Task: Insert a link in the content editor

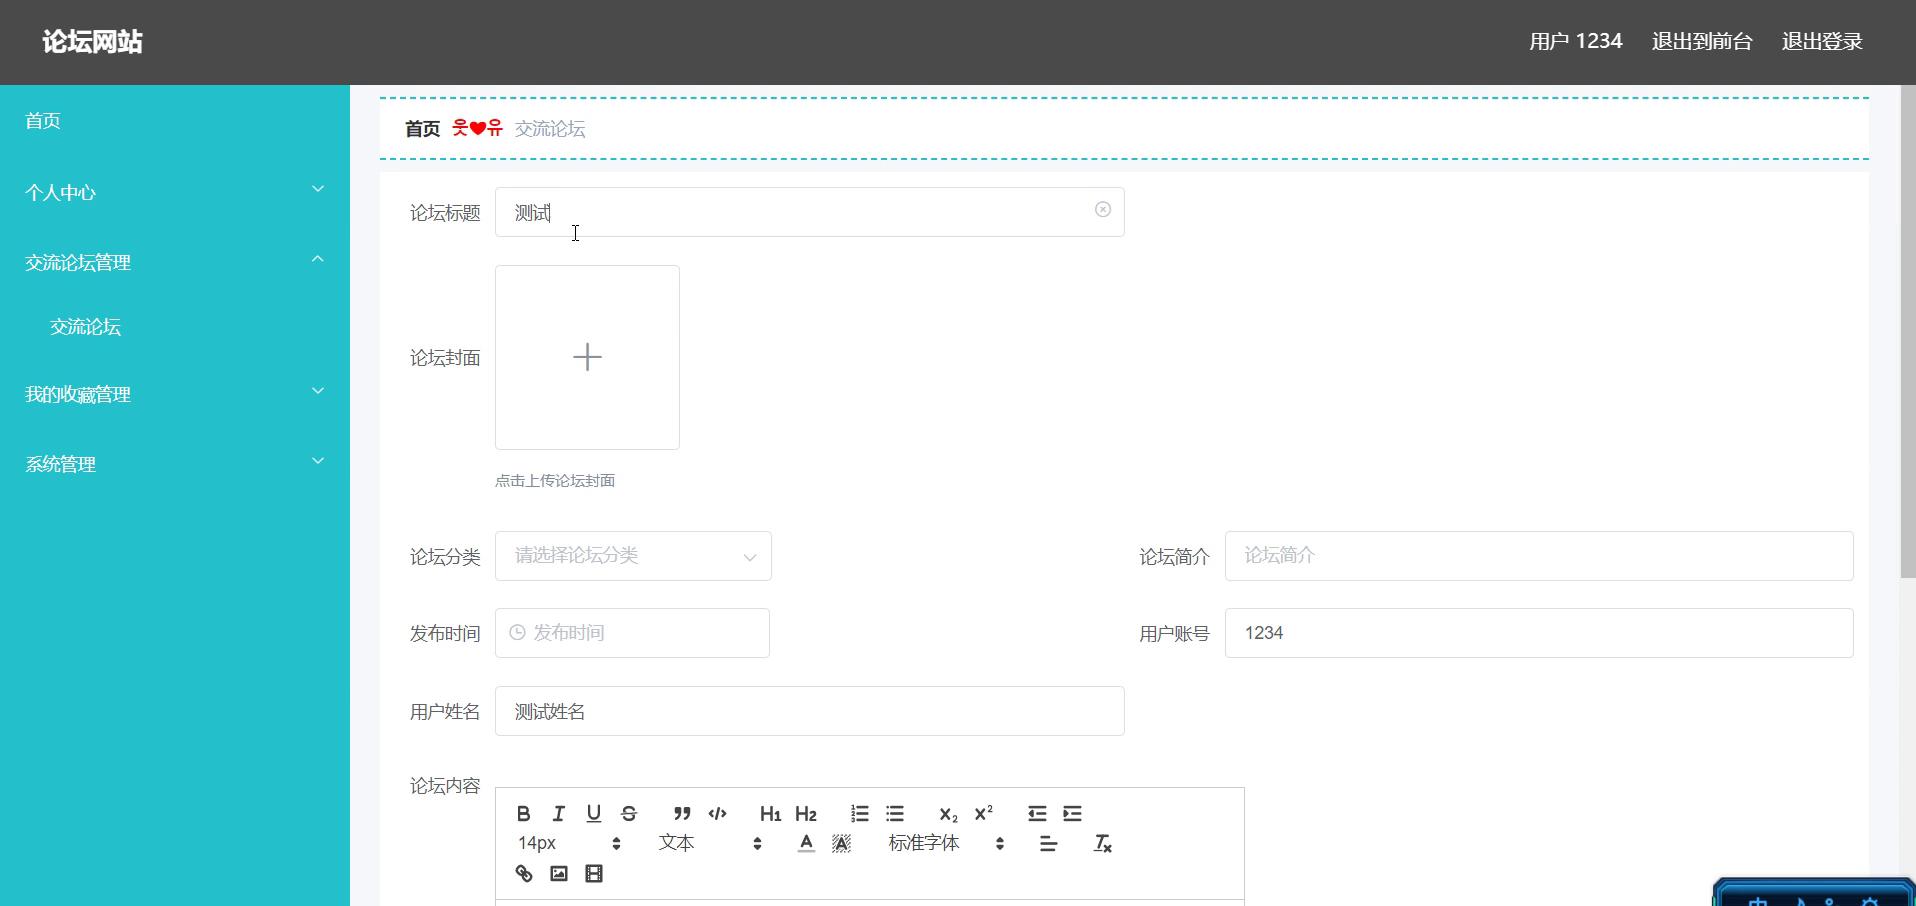Action: click(x=524, y=873)
